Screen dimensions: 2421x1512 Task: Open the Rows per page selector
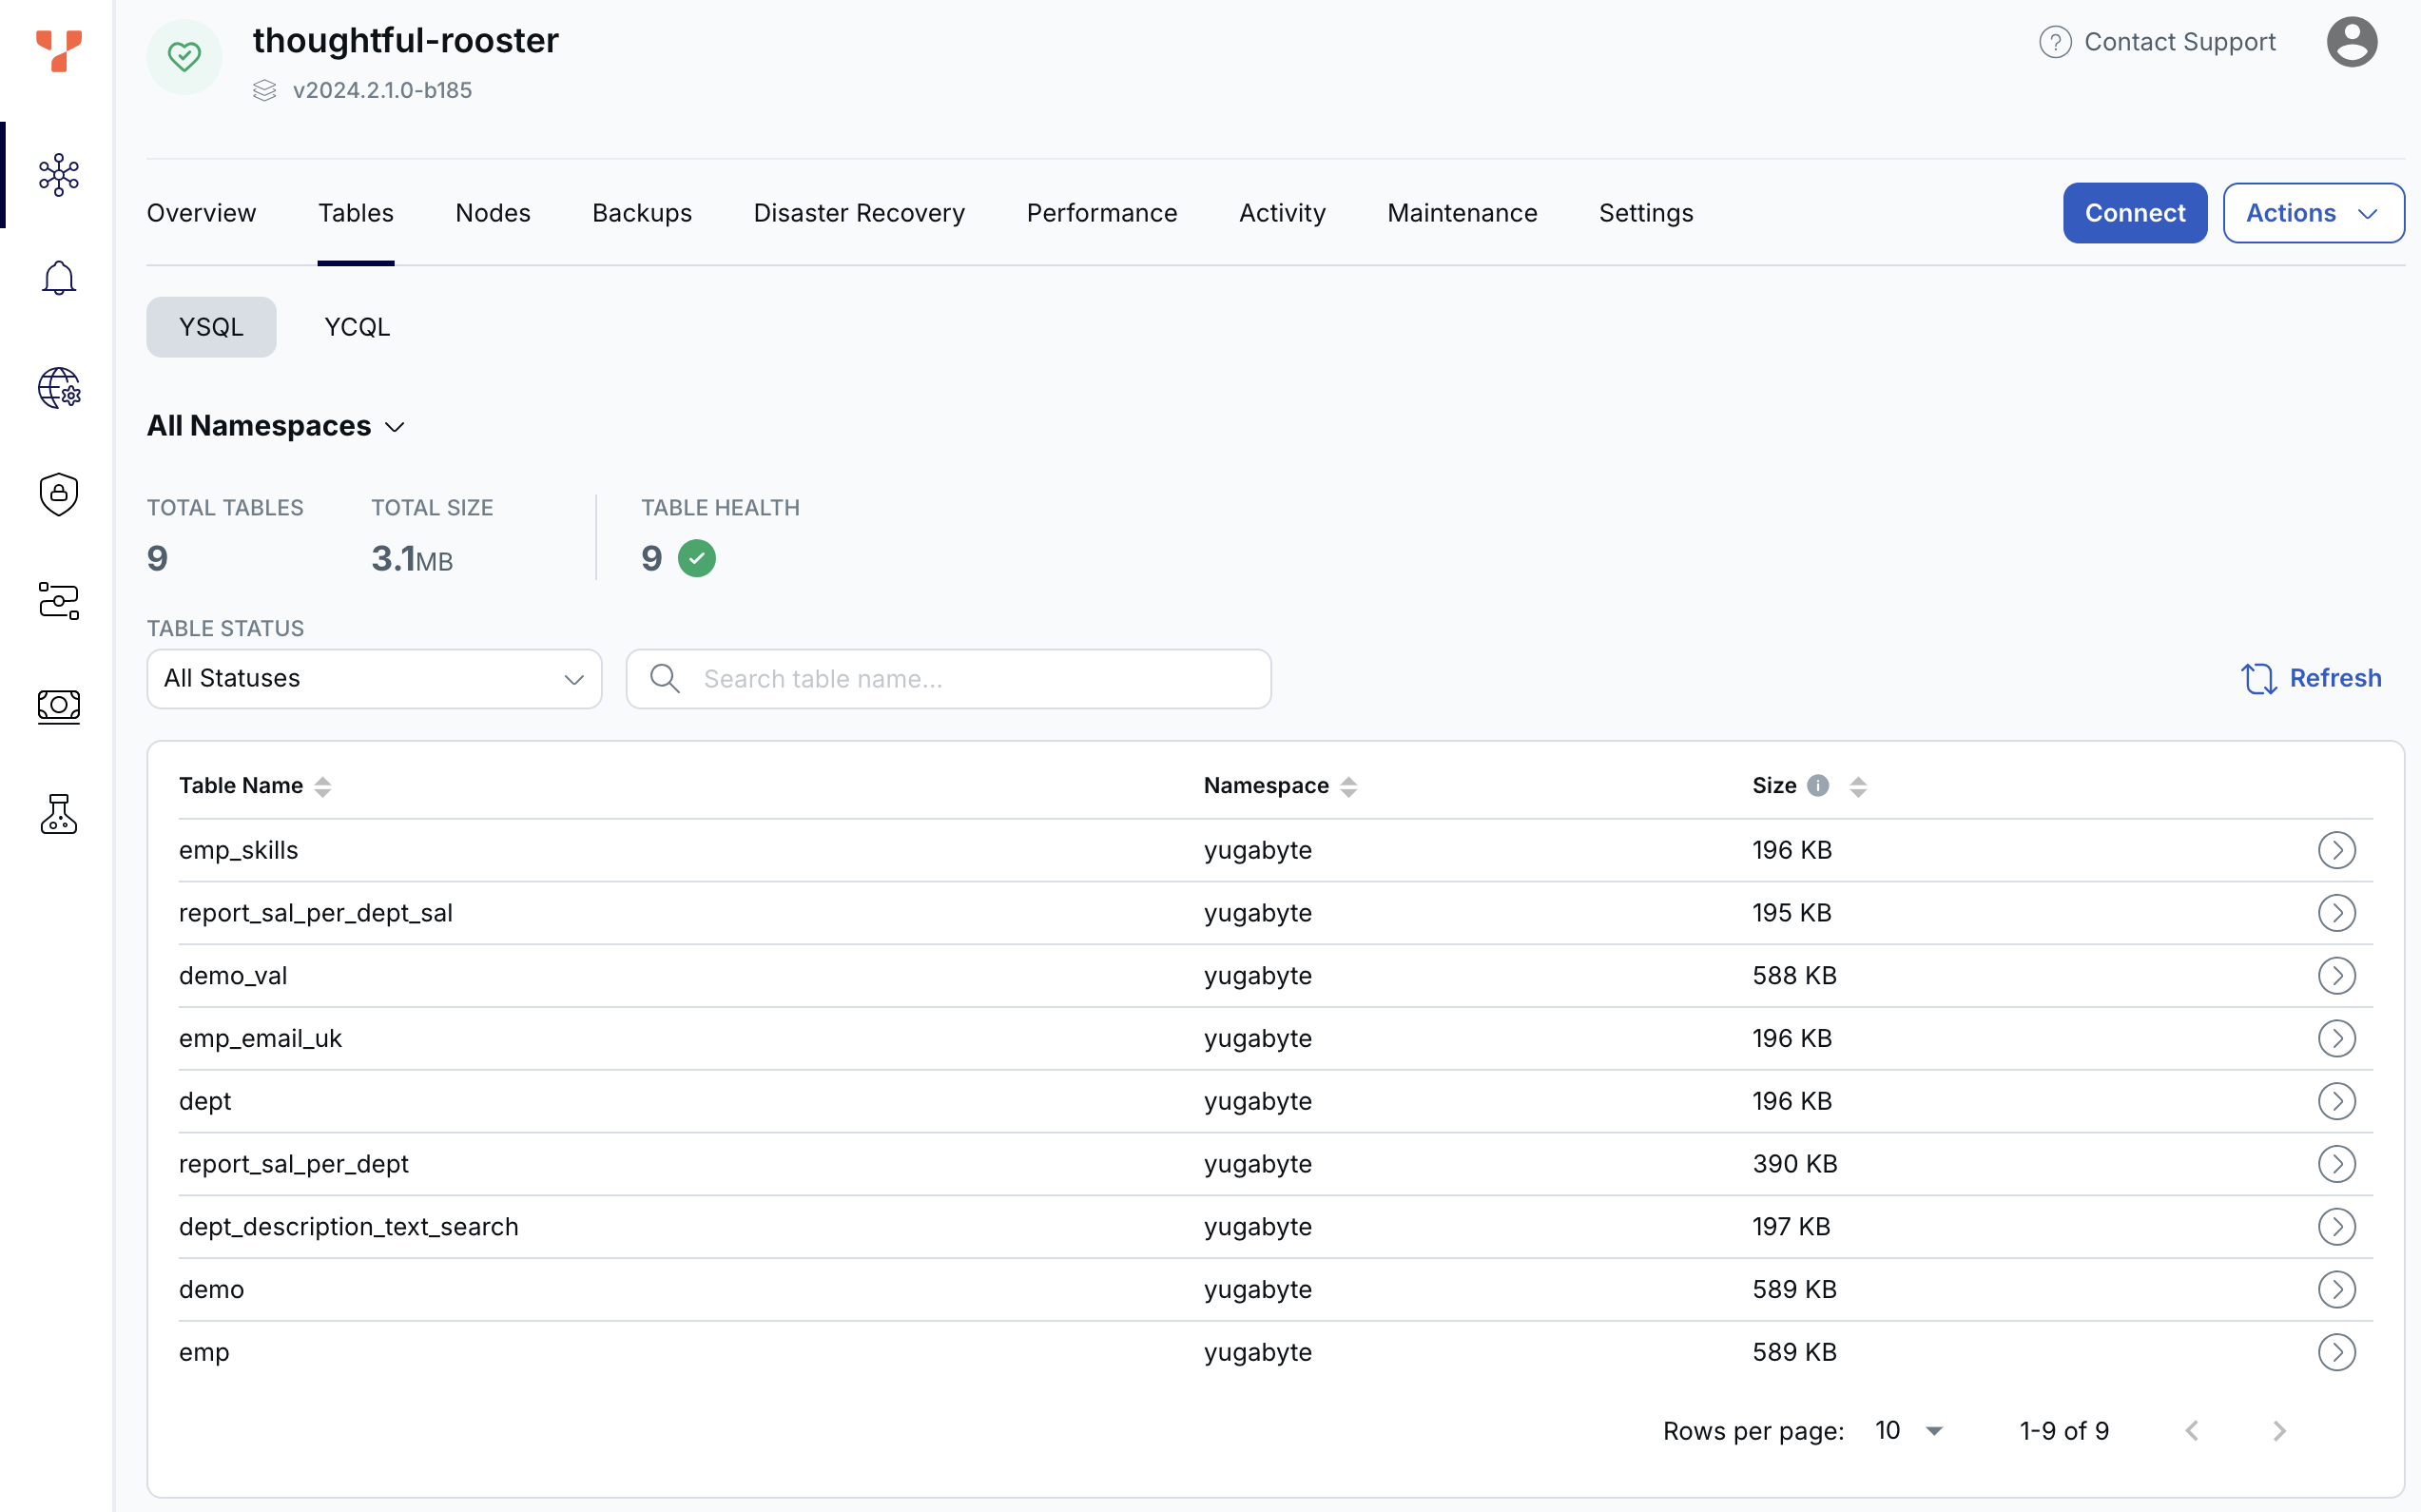click(x=1906, y=1430)
